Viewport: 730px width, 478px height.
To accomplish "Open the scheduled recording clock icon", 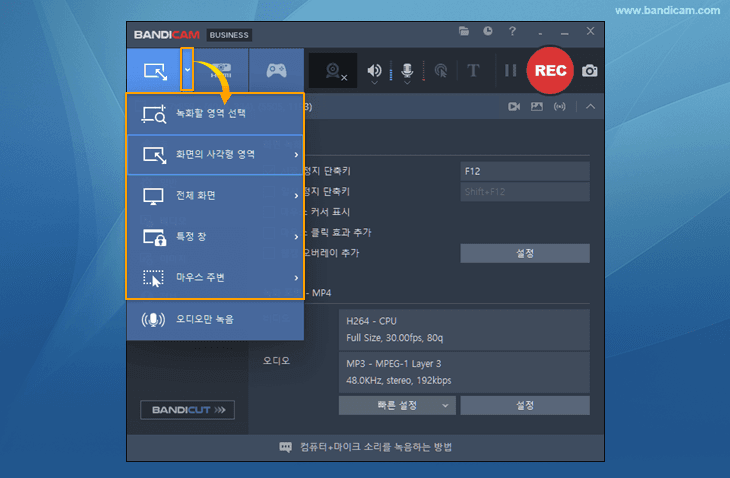I will [487, 31].
